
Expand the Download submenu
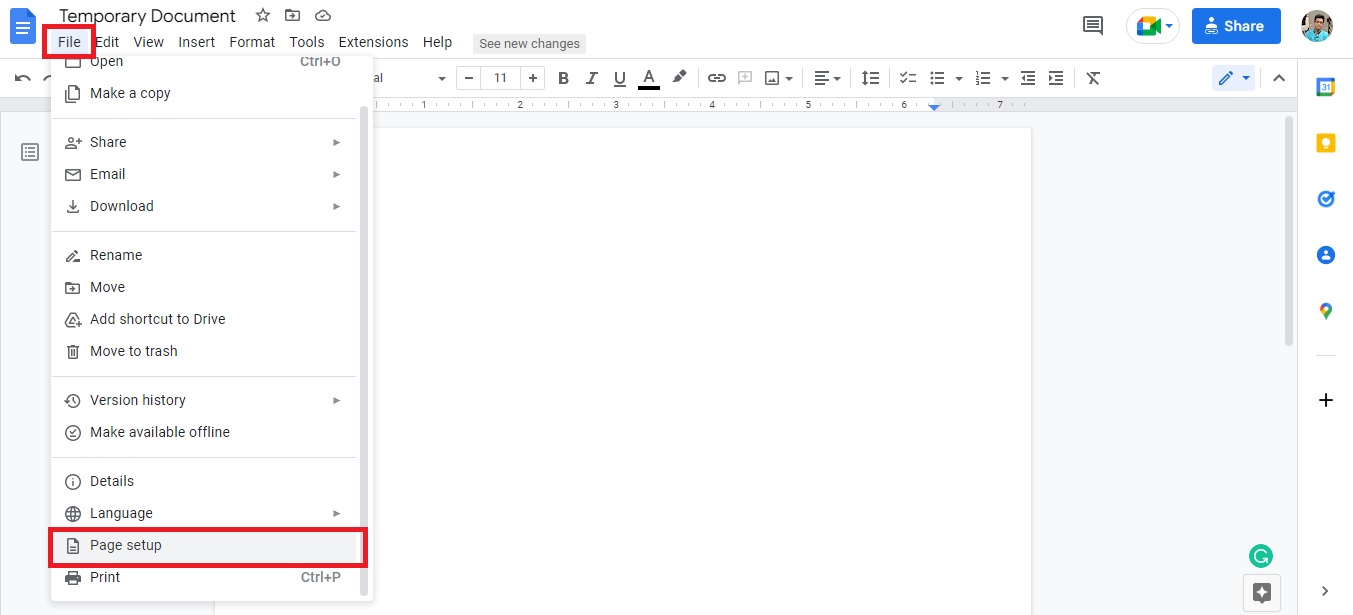[121, 206]
